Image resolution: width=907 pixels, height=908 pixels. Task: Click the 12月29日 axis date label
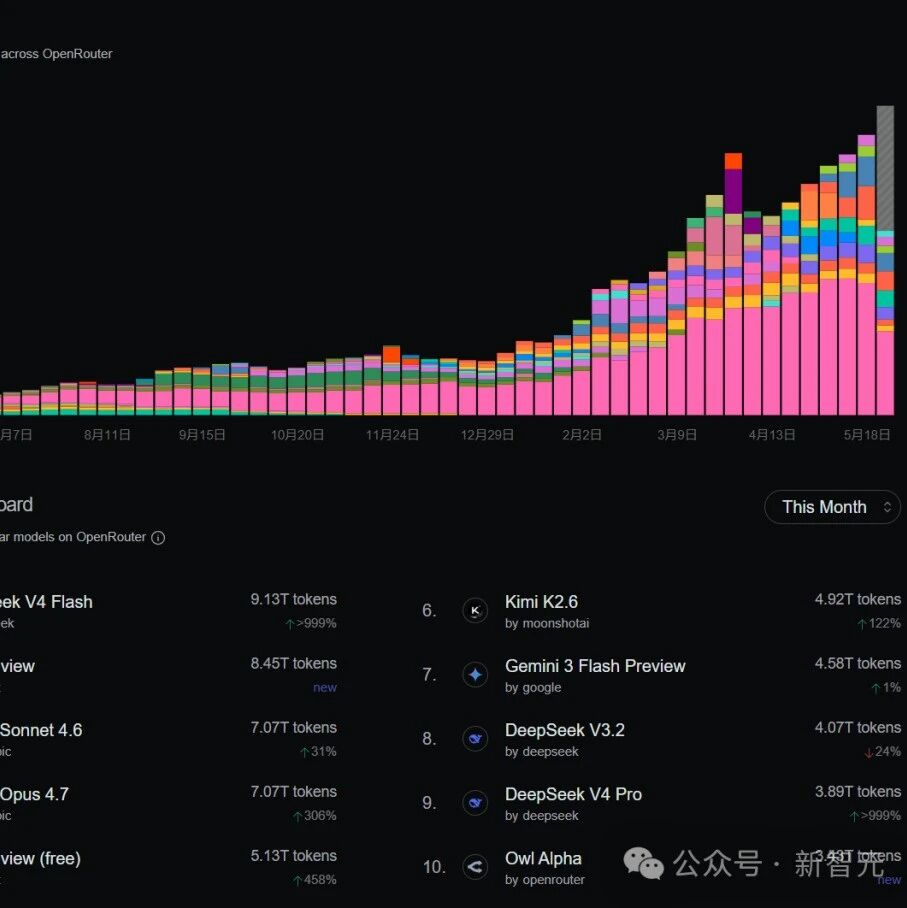pos(487,435)
